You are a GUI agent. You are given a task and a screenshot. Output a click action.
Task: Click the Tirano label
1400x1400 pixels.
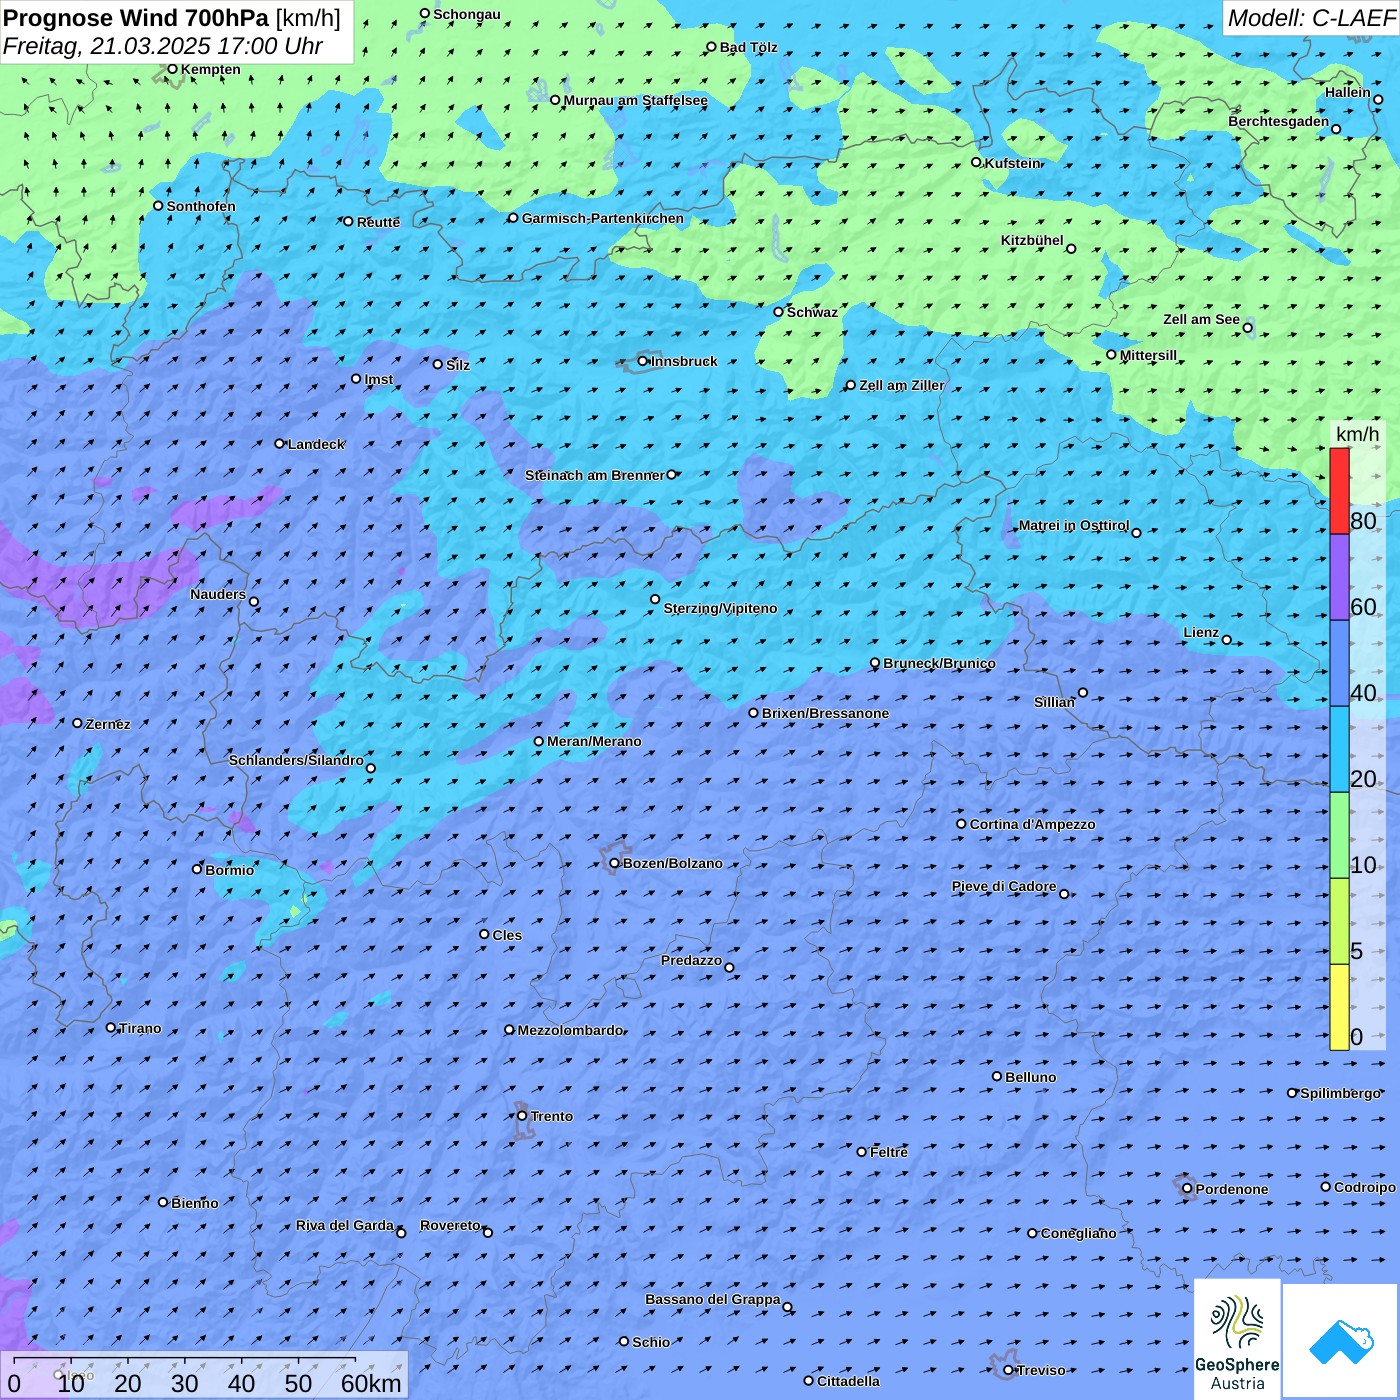tap(140, 1028)
